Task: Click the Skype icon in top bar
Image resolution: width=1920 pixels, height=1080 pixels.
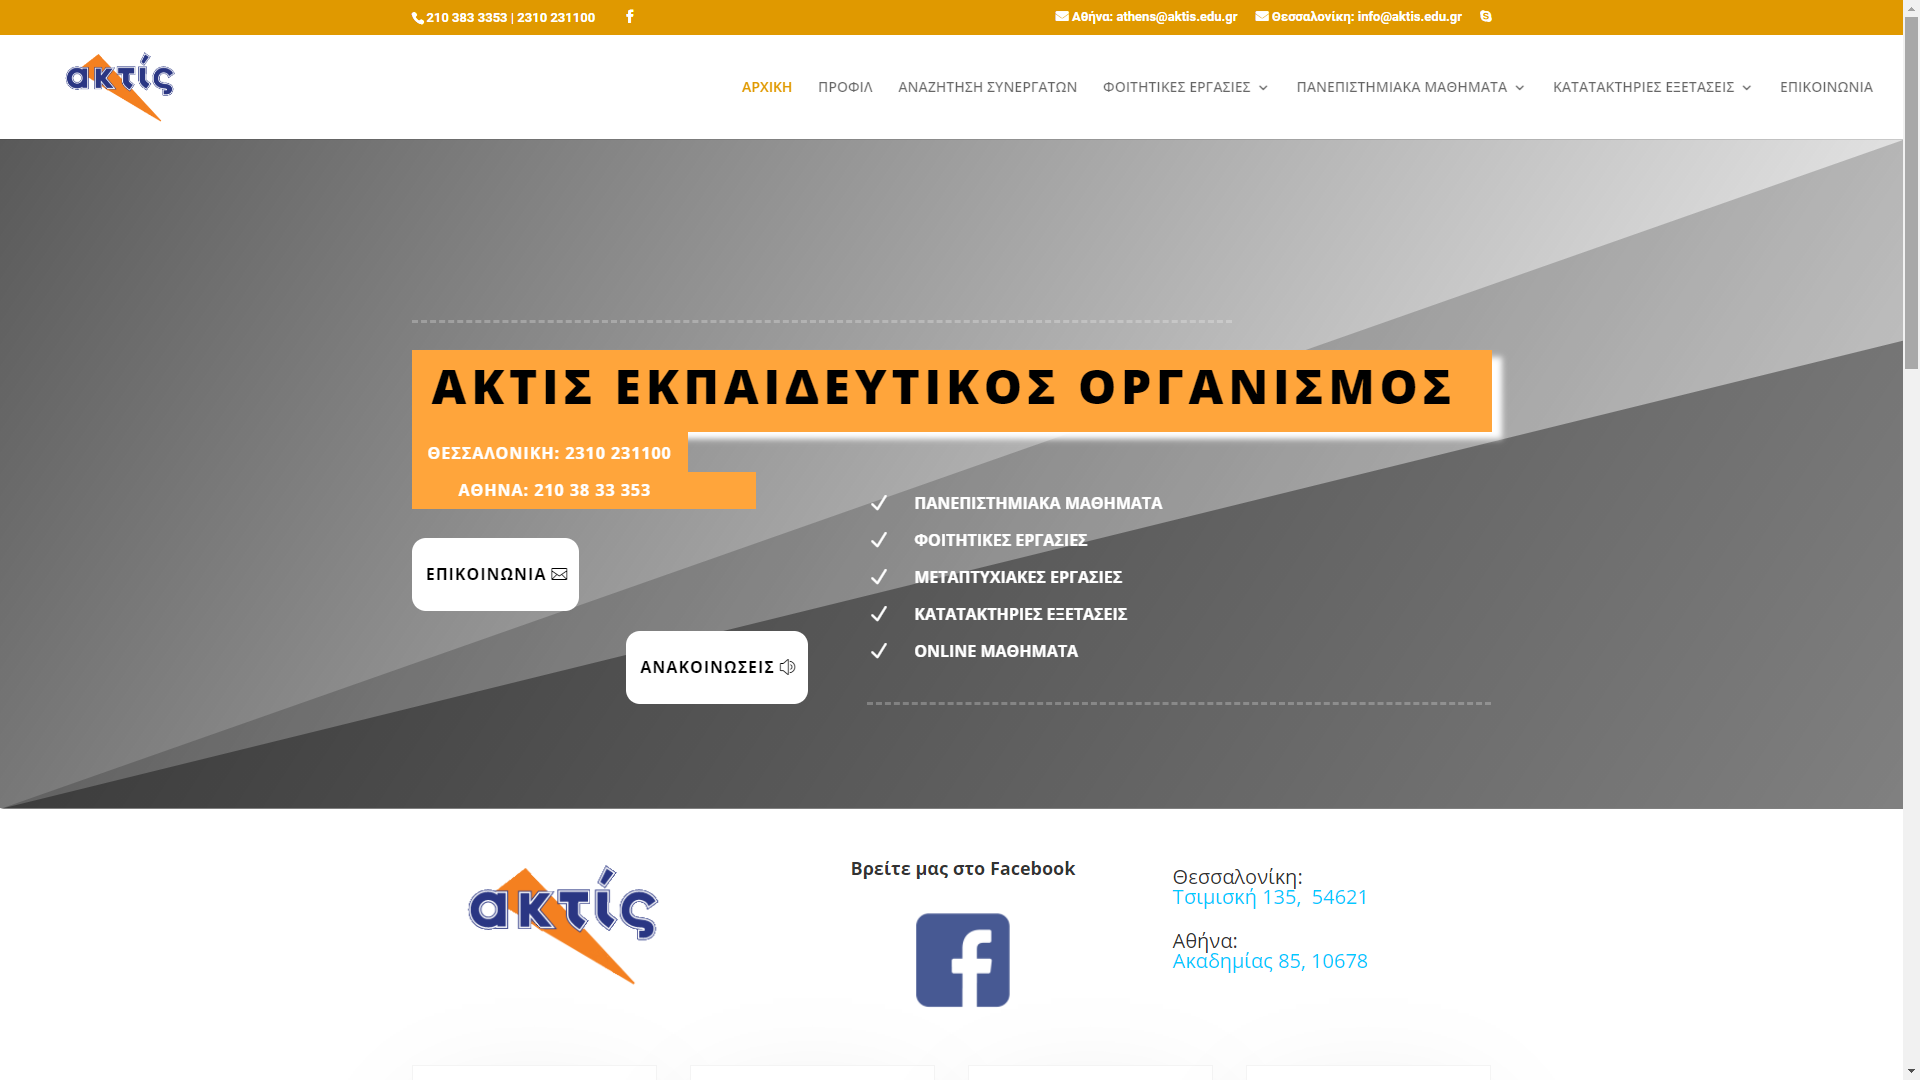Action: click(1485, 16)
